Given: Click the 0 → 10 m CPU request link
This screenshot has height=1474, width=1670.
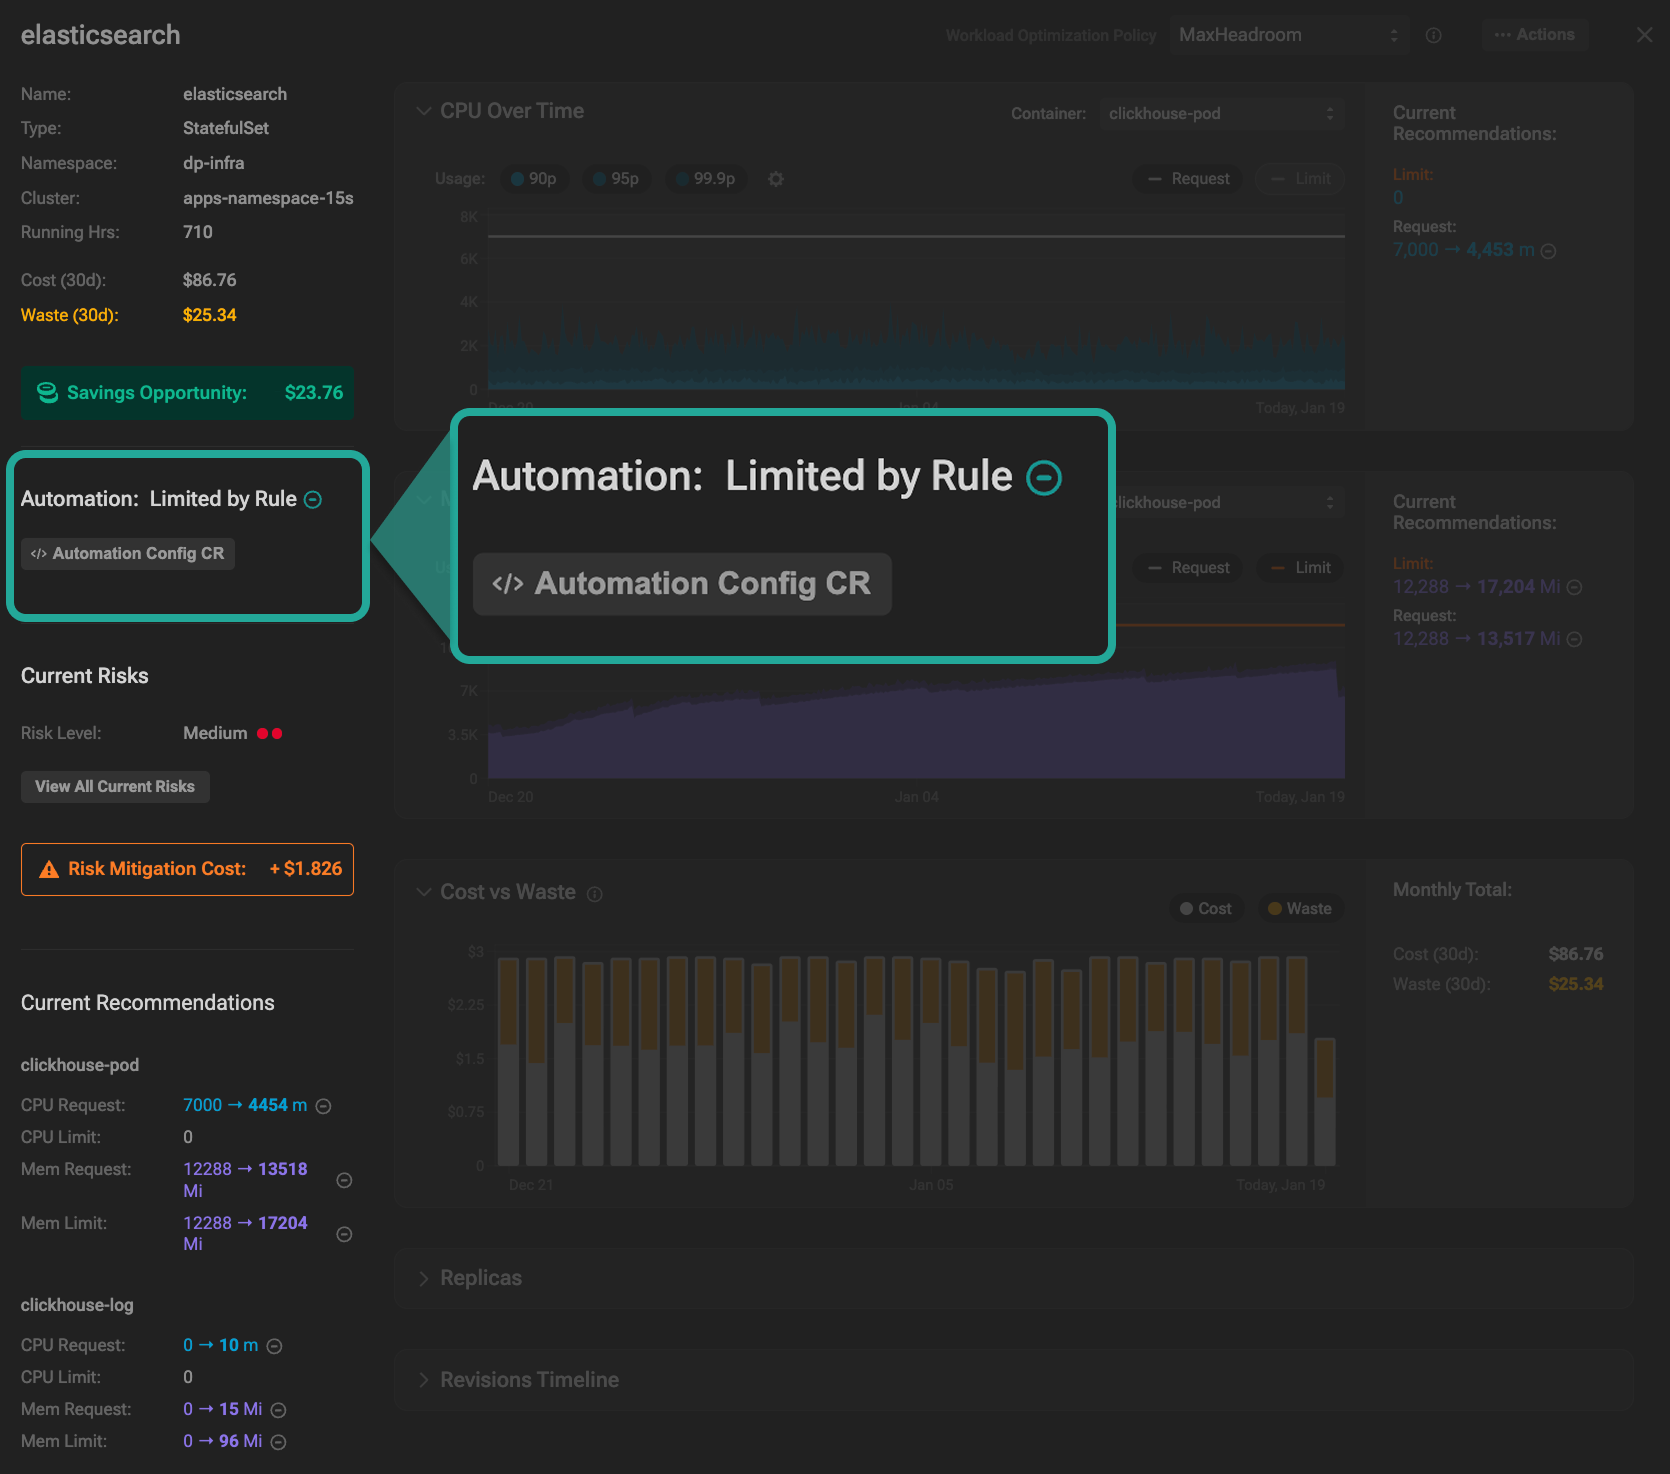Looking at the screenshot, I should pyautogui.click(x=220, y=1346).
